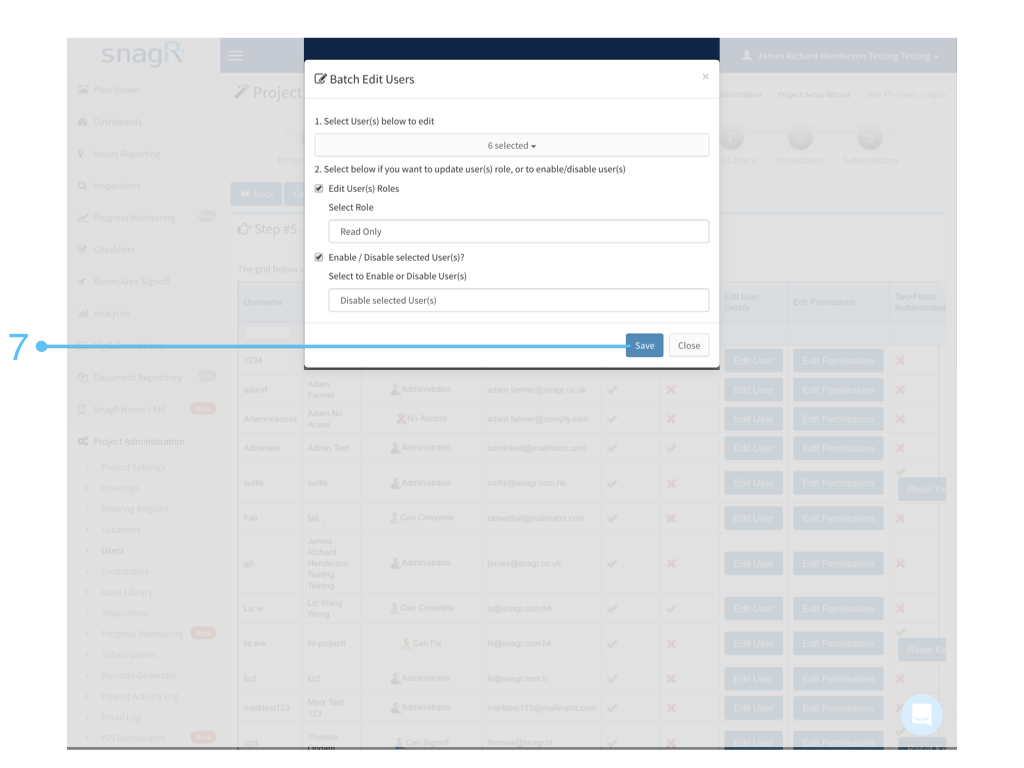Click the Dashboards sidebar icon

(82, 121)
